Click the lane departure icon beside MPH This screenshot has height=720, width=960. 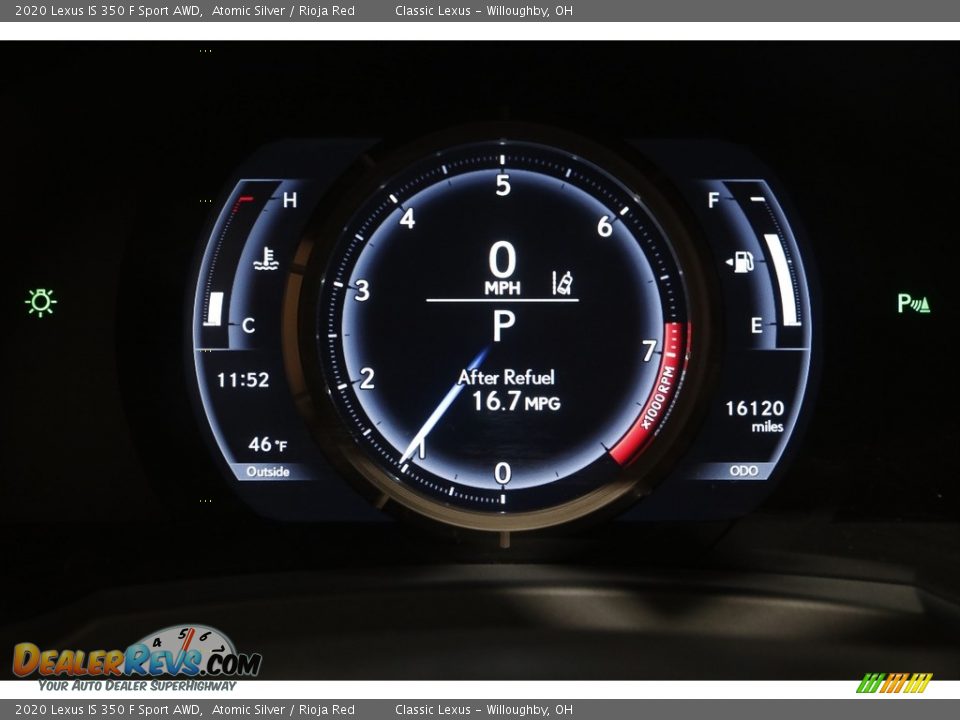tap(562, 283)
